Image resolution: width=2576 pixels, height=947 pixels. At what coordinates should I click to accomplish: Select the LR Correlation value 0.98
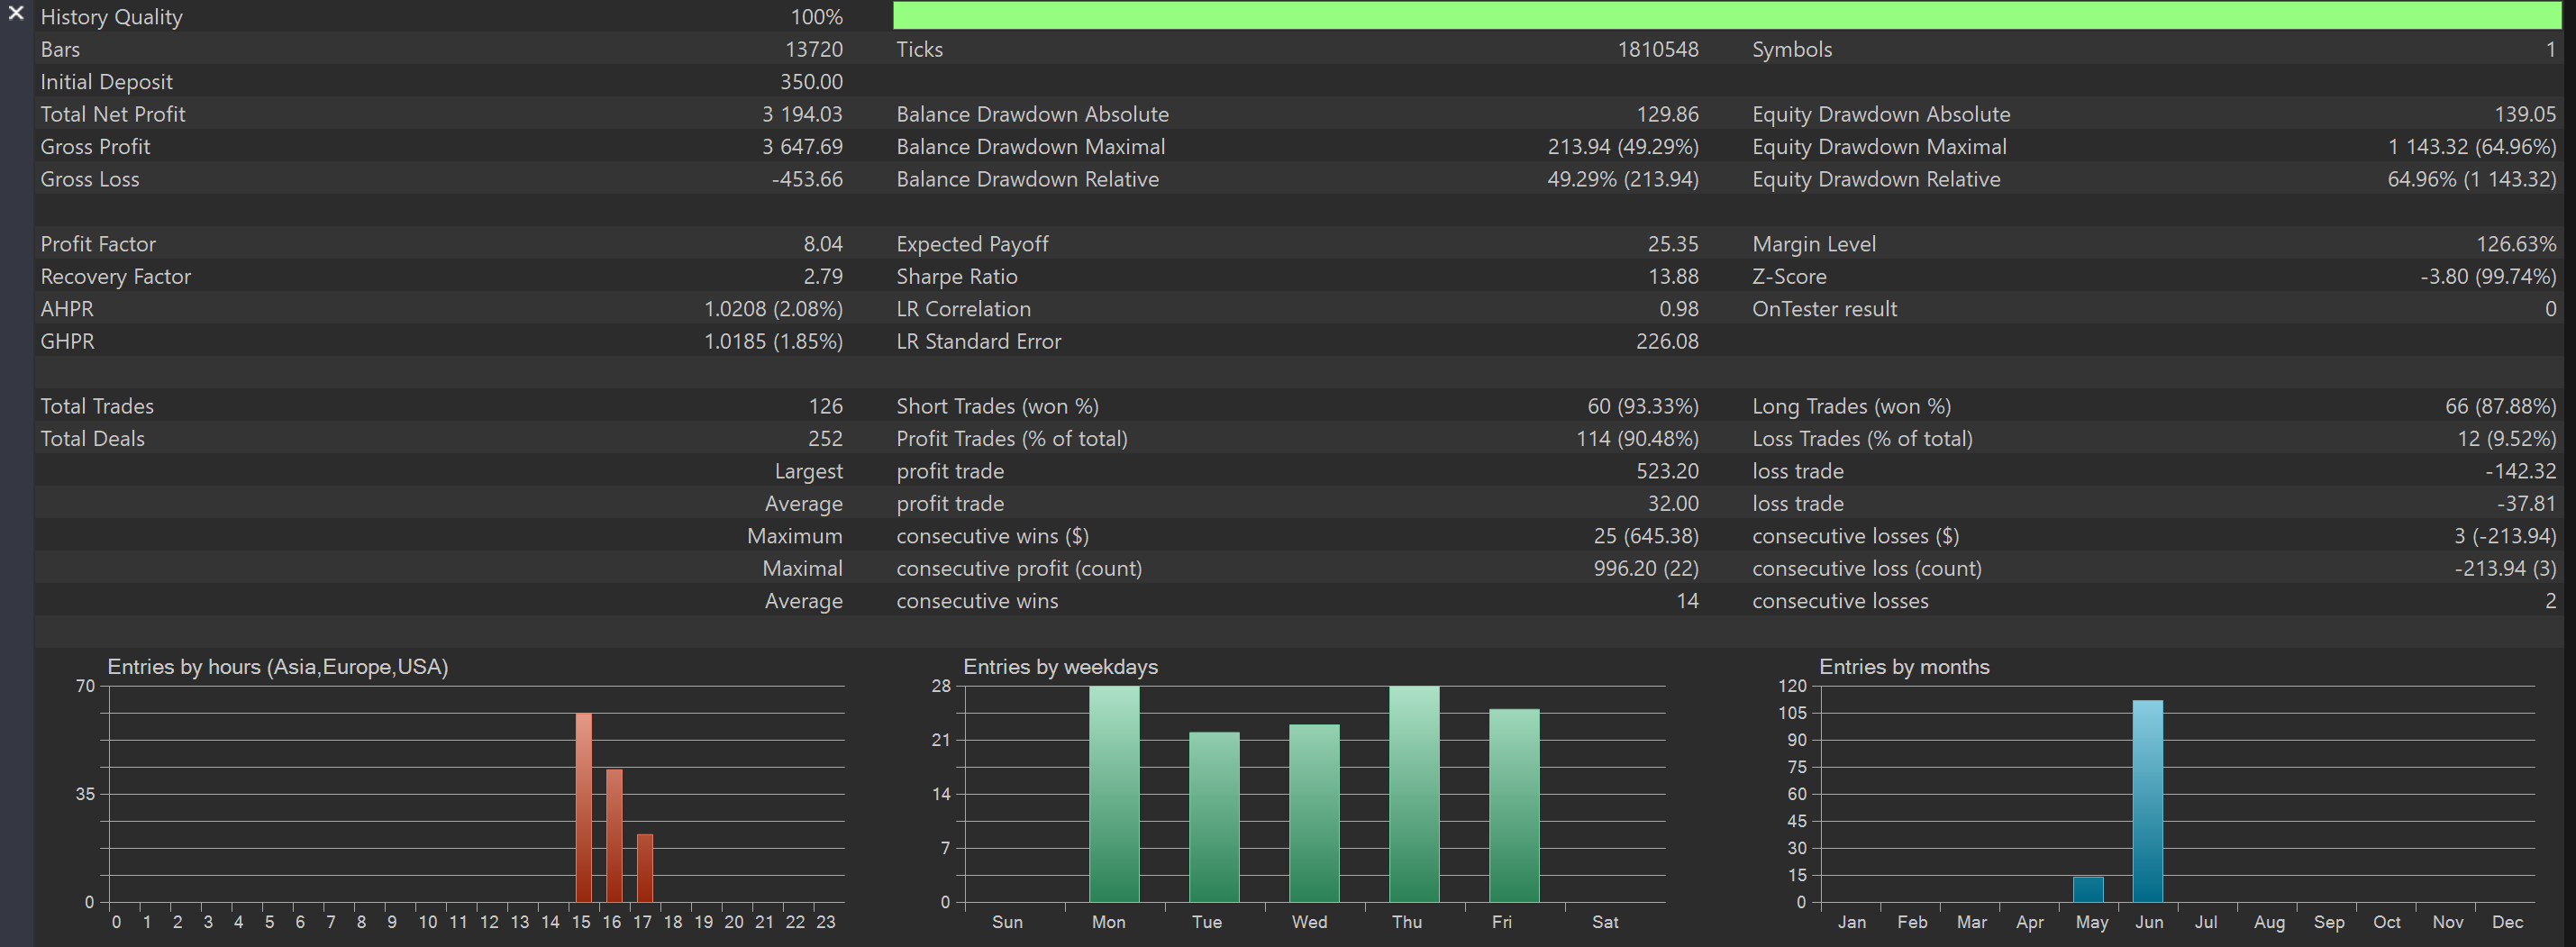pos(1679,309)
